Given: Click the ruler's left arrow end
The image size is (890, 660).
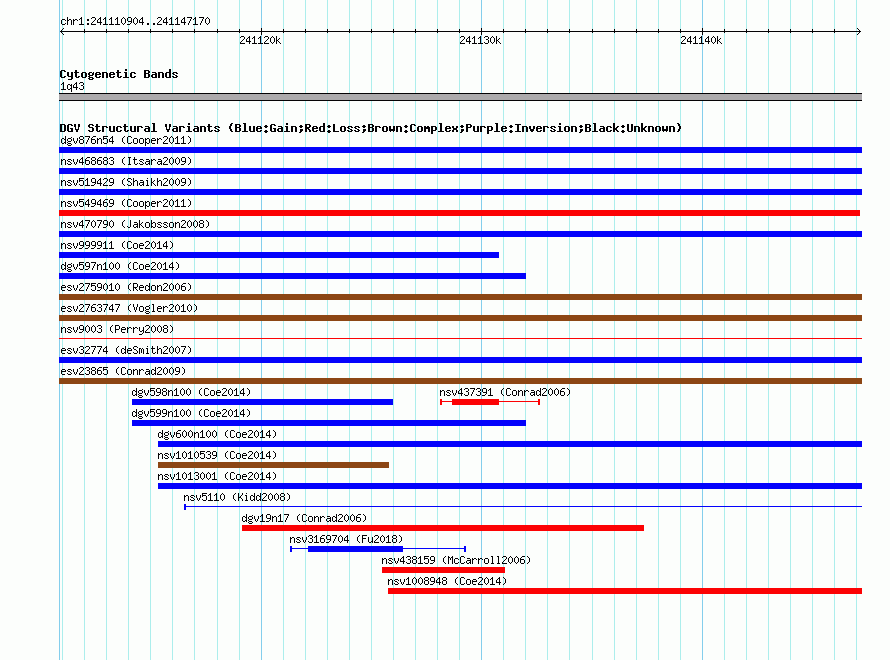Looking at the screenshot, I should [62, 31].
